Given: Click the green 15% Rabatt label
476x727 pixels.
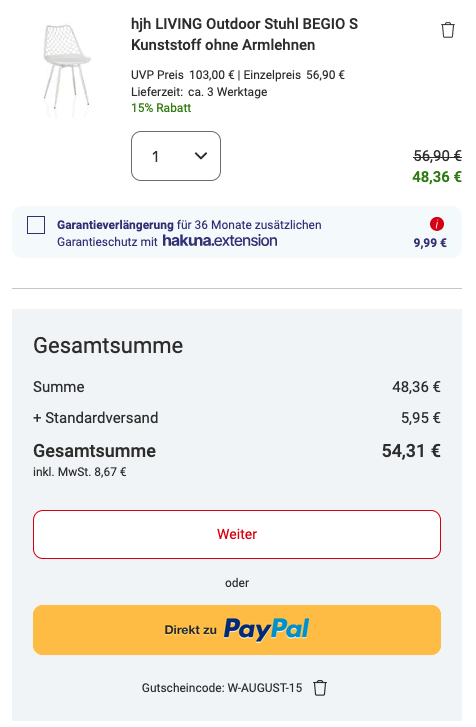Looking at the screenshot, I should pos(161,108).
